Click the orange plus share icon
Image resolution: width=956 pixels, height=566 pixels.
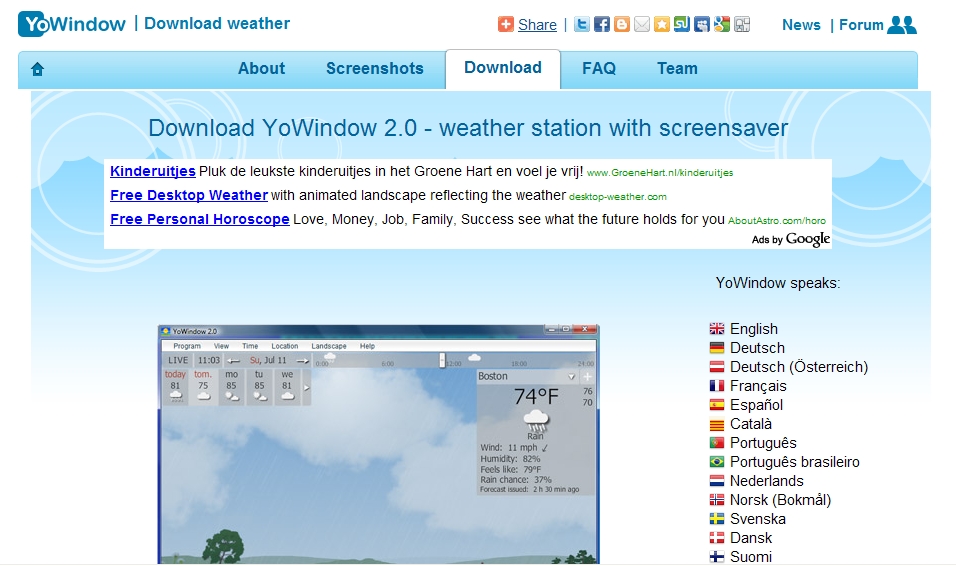tap(505, 24)
